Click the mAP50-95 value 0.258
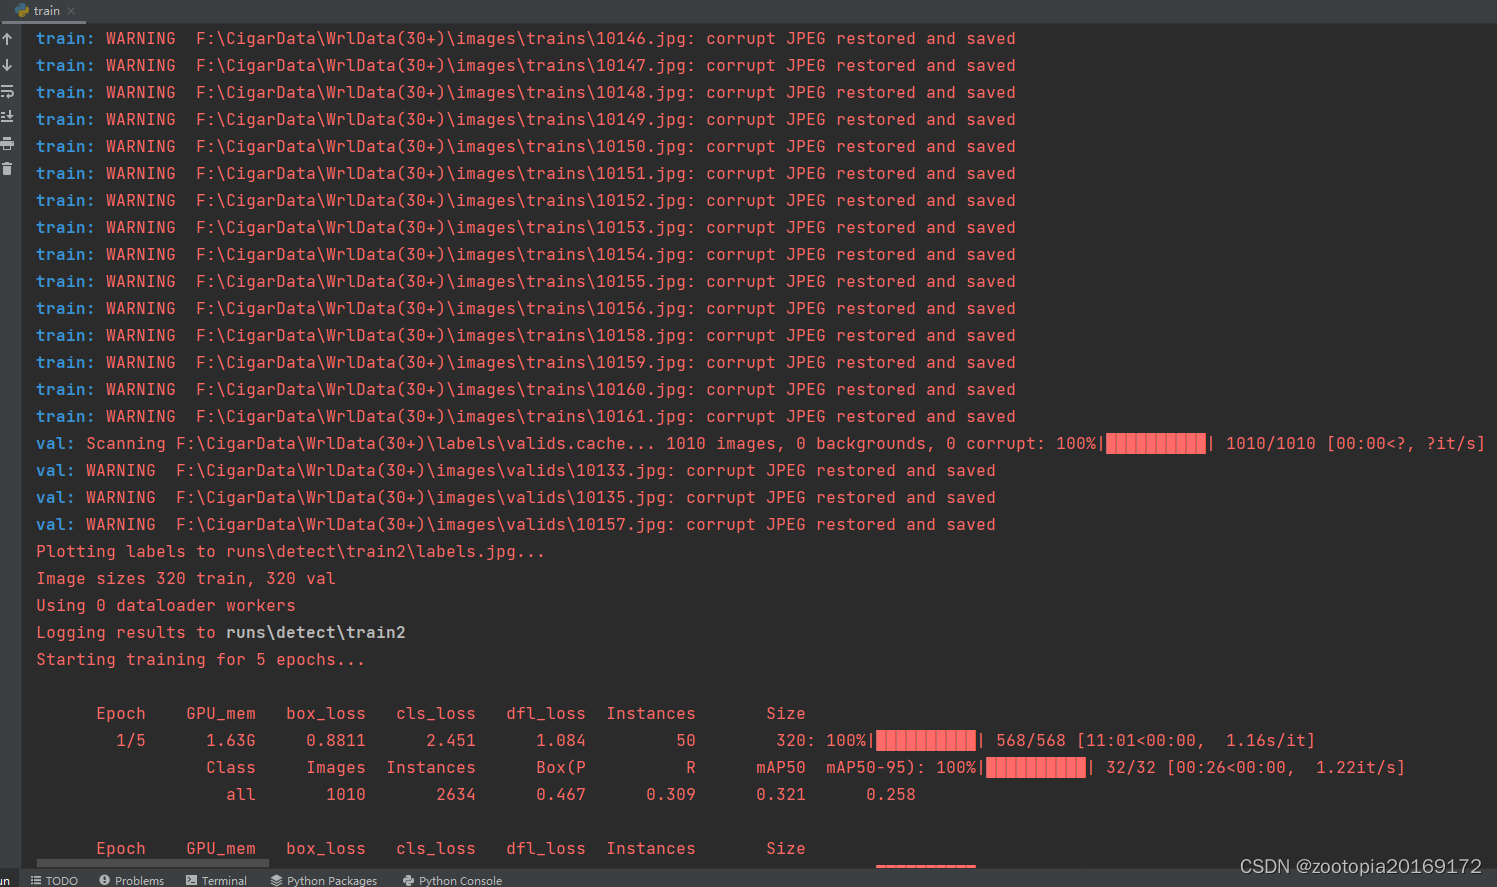The height and width of the screenshot is (887, 1497). (x=891, y=795)
